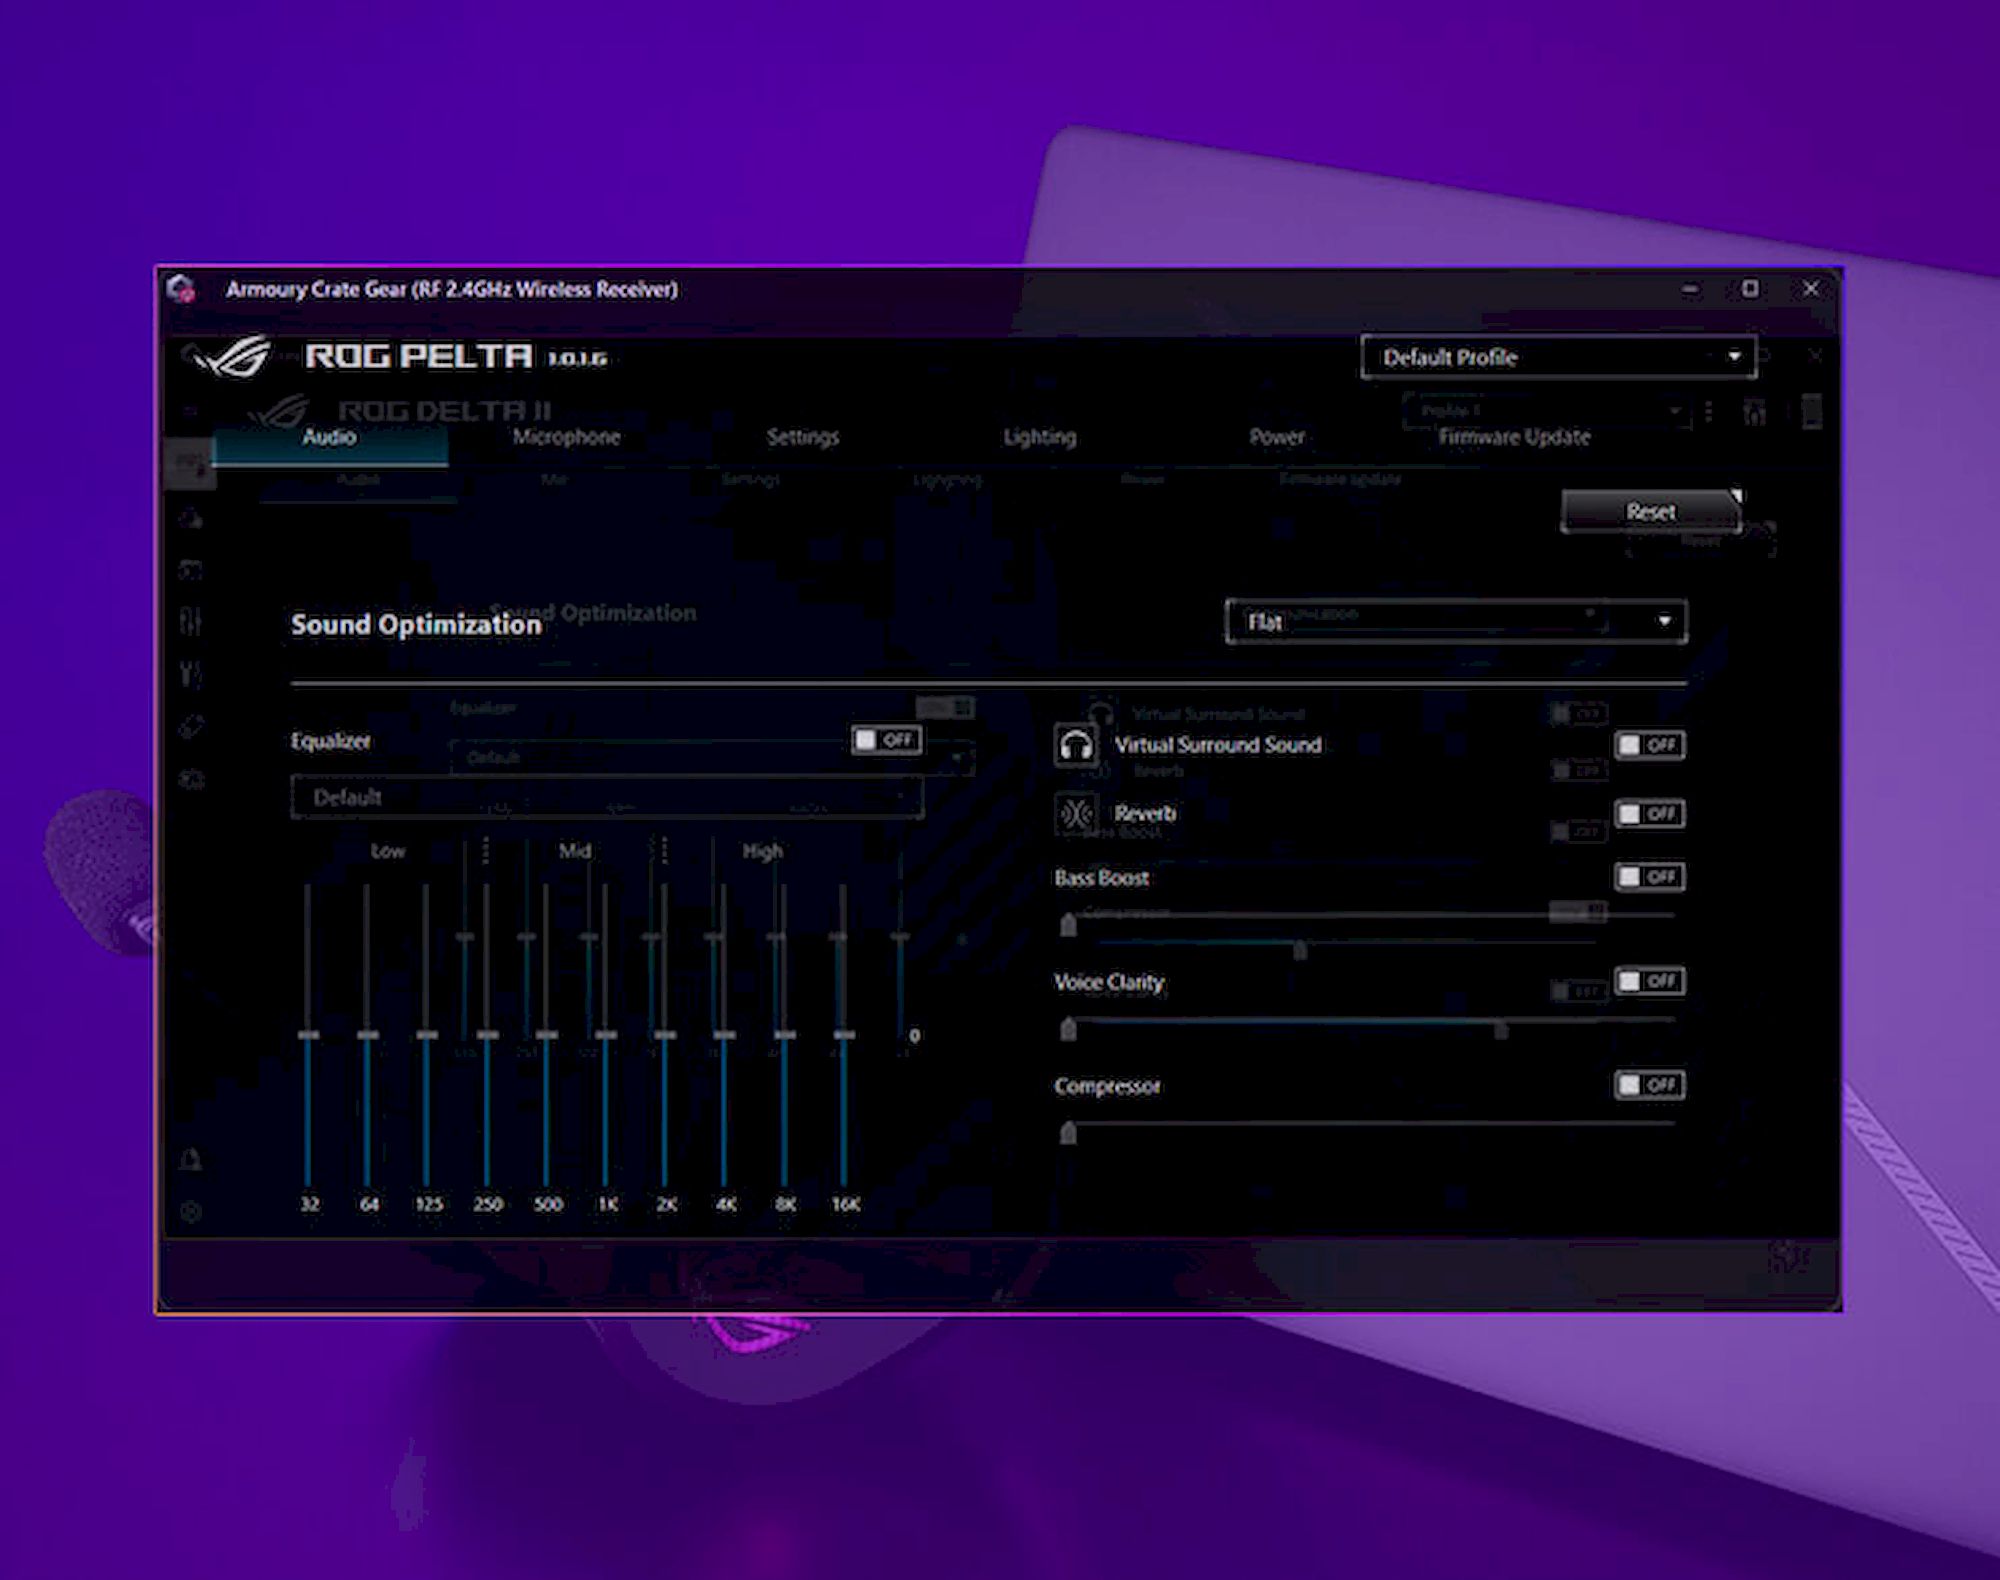Viewport: 2000px width, 1580px height.
Task: Expand the Flat sound optimization dropdown
Action: pos(1456,622)
